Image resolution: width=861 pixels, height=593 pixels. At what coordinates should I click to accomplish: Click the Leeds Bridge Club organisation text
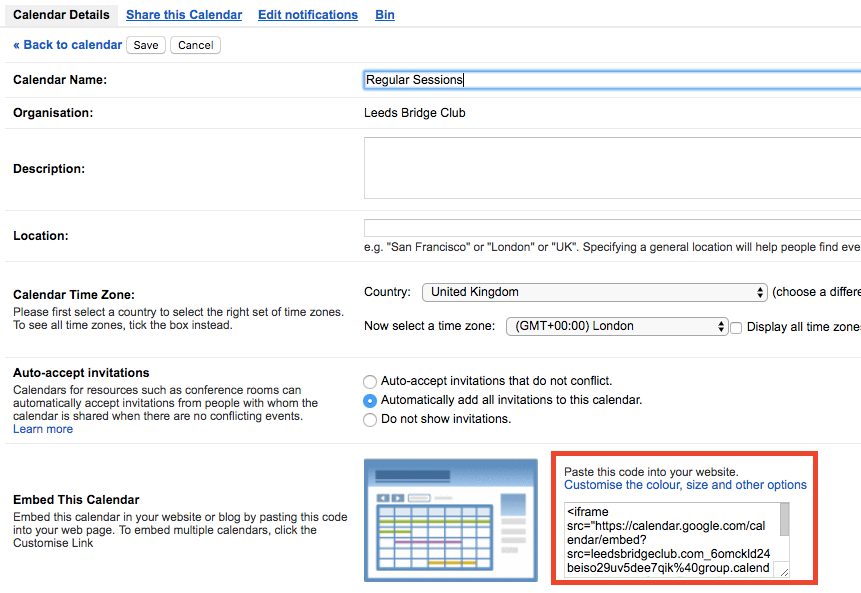coord(415,113)
